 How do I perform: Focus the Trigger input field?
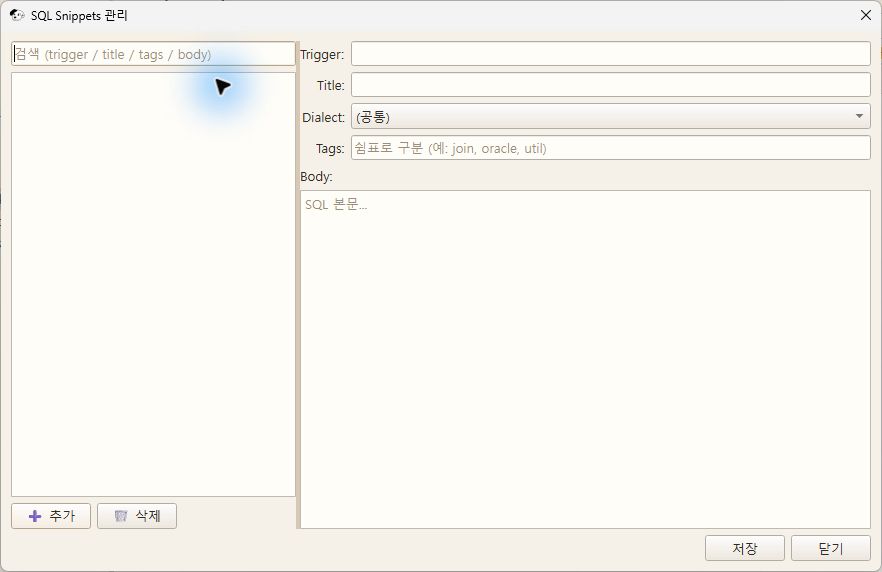click(611, 54)
